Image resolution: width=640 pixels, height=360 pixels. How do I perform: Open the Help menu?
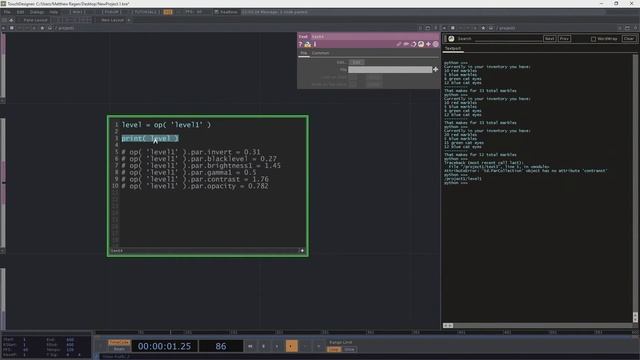pos(53,12)
